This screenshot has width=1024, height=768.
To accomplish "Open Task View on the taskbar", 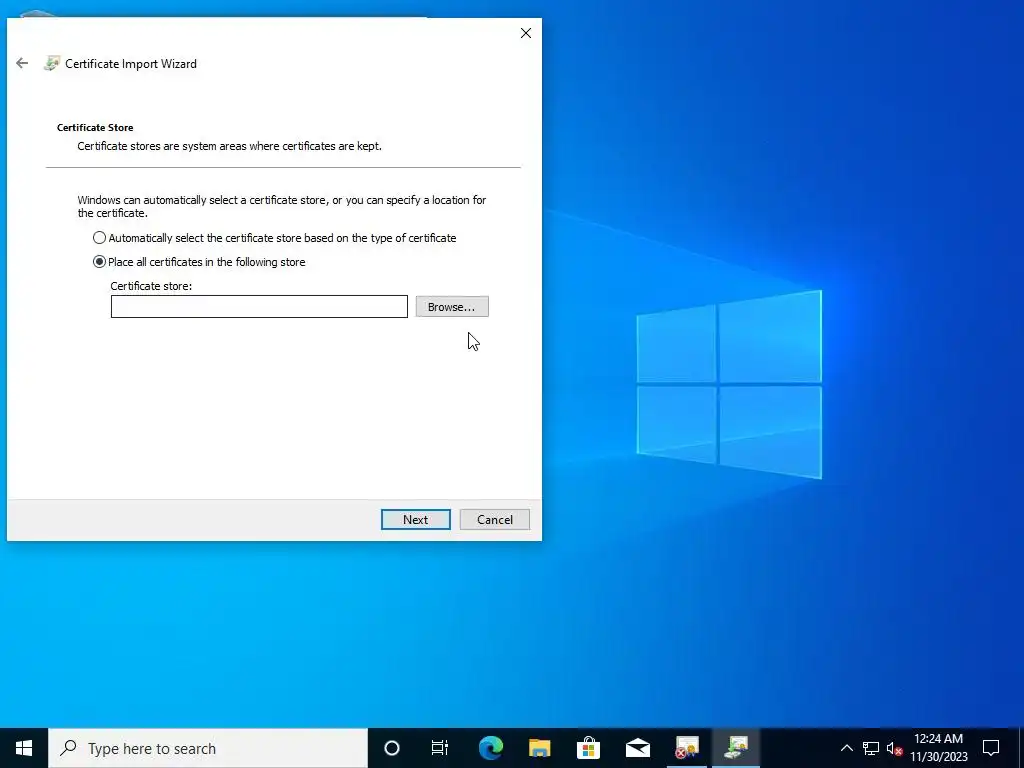I will (440, 748).
